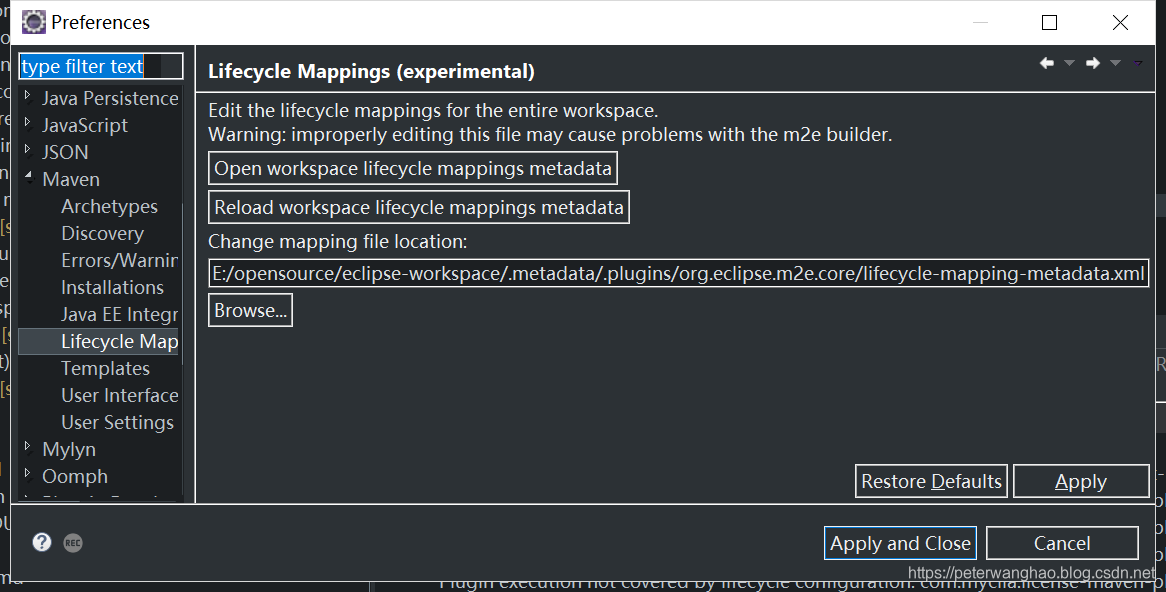Click the Preferences window icon

click(x=33, y=22)
